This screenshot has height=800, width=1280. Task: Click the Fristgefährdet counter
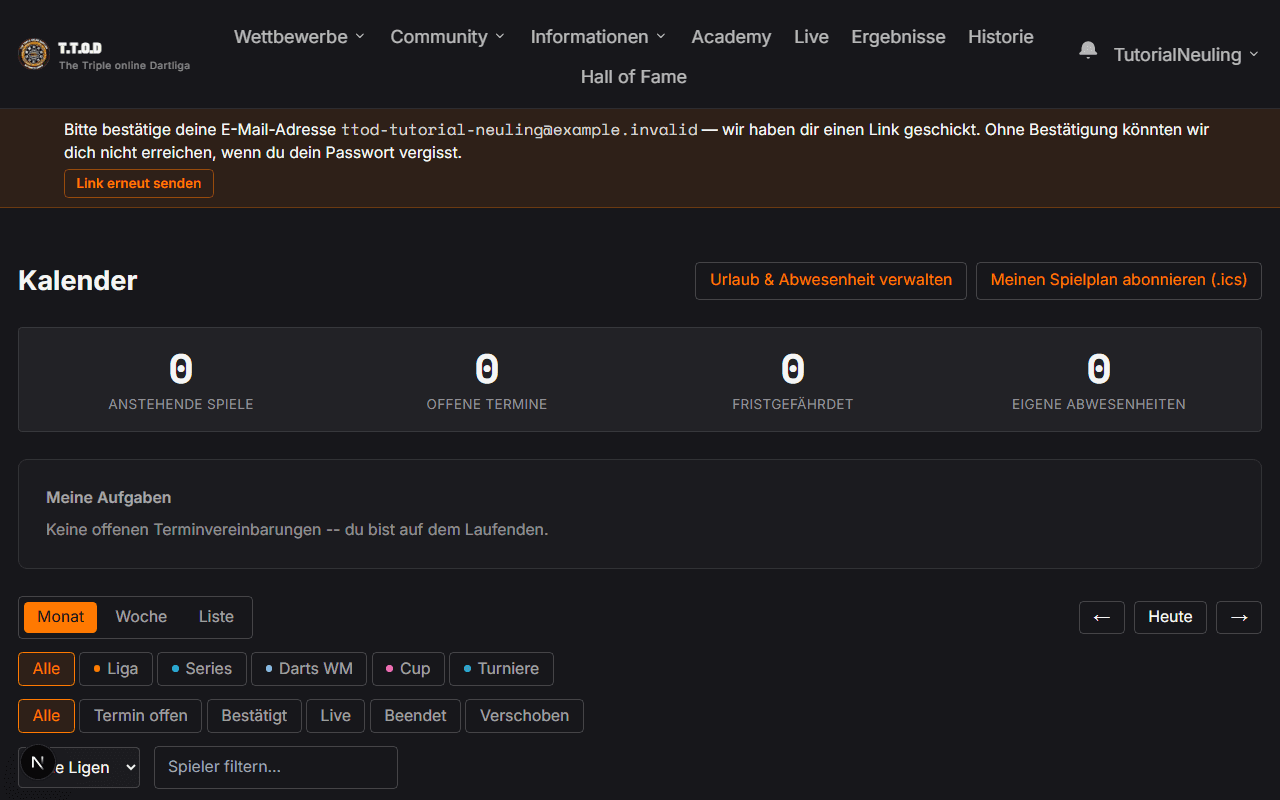click(x=793, y=380)
